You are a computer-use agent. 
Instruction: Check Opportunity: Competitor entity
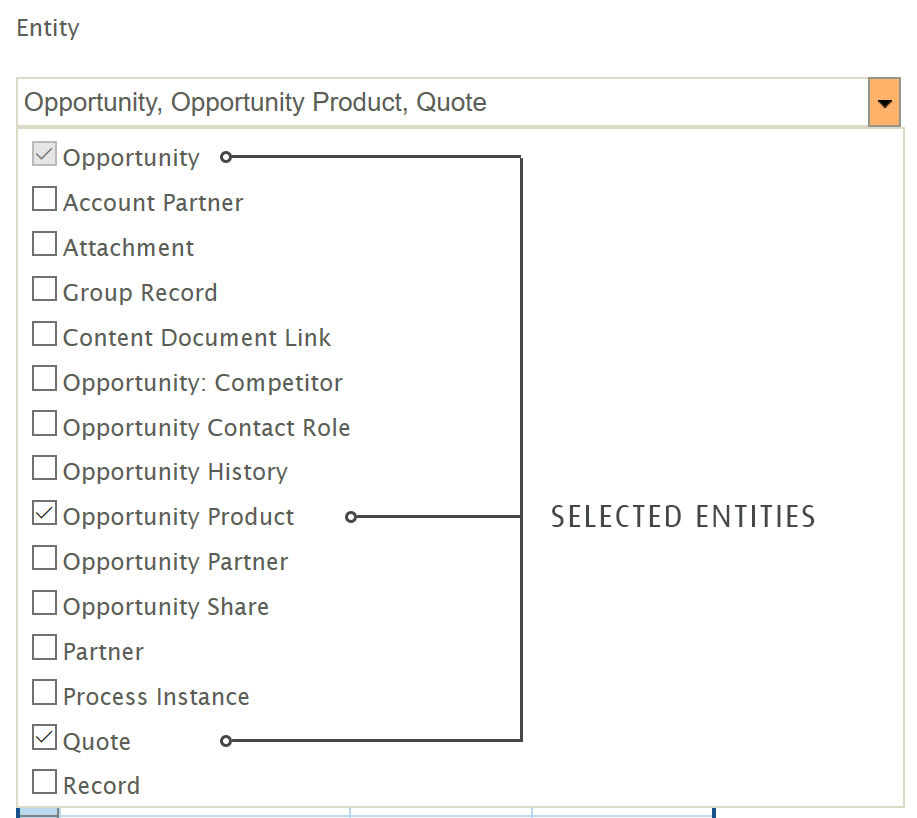coord(44,380)
